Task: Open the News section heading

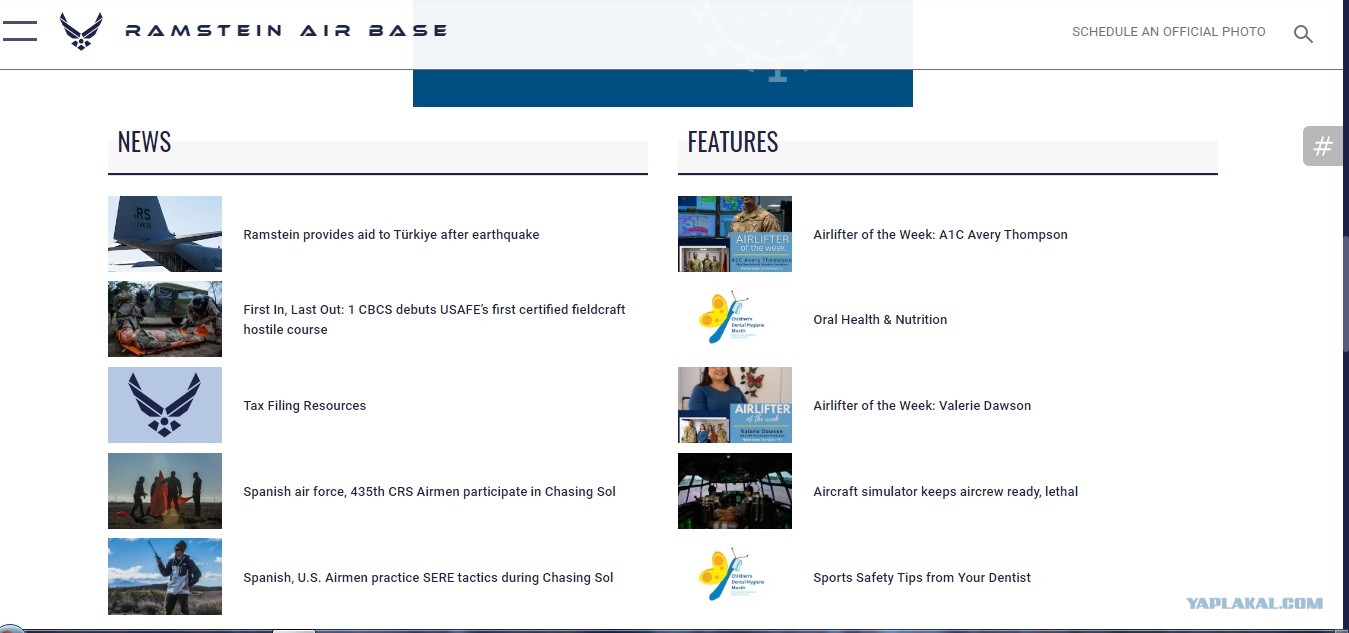Action: [144, 142]
